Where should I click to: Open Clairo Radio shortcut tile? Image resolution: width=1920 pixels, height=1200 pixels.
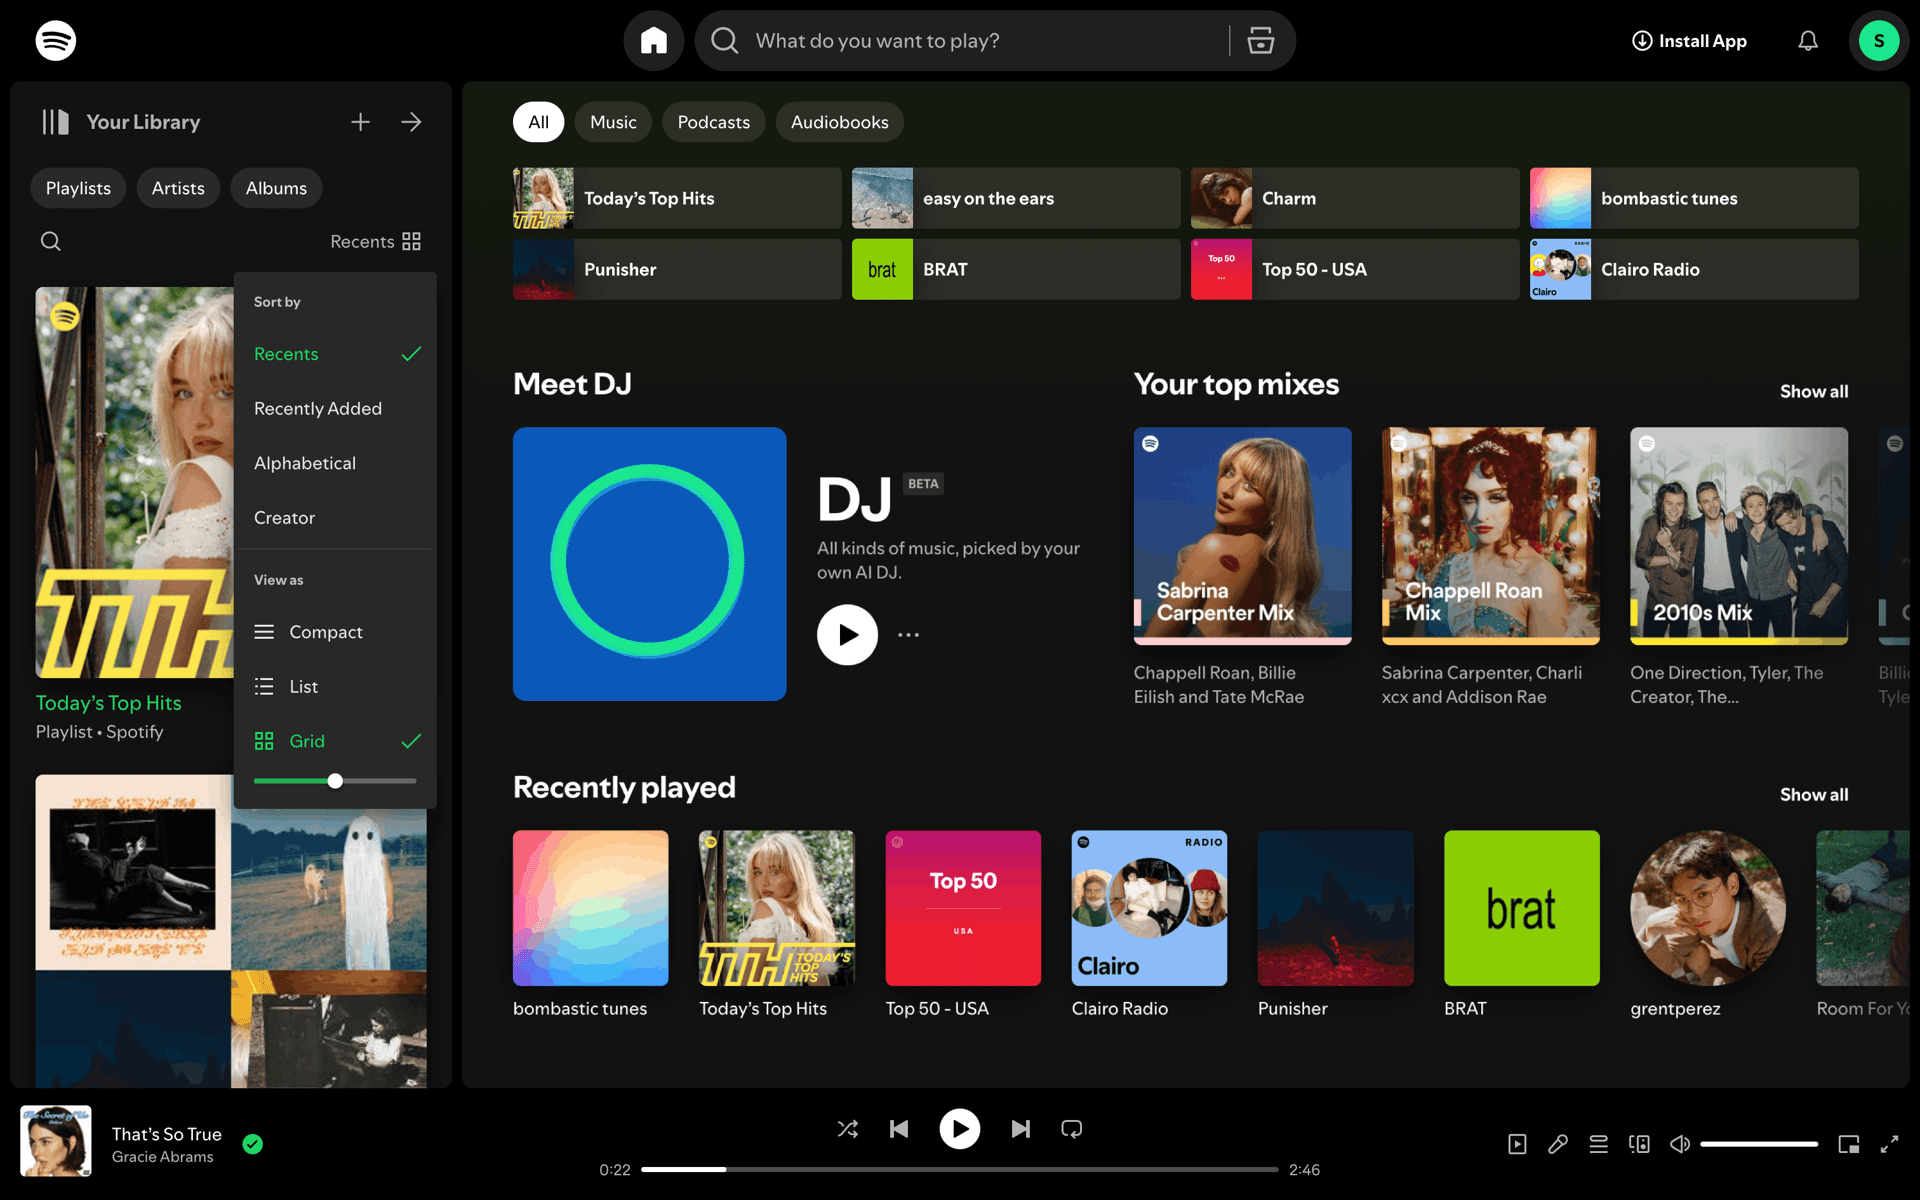[x=1694, y=269]
